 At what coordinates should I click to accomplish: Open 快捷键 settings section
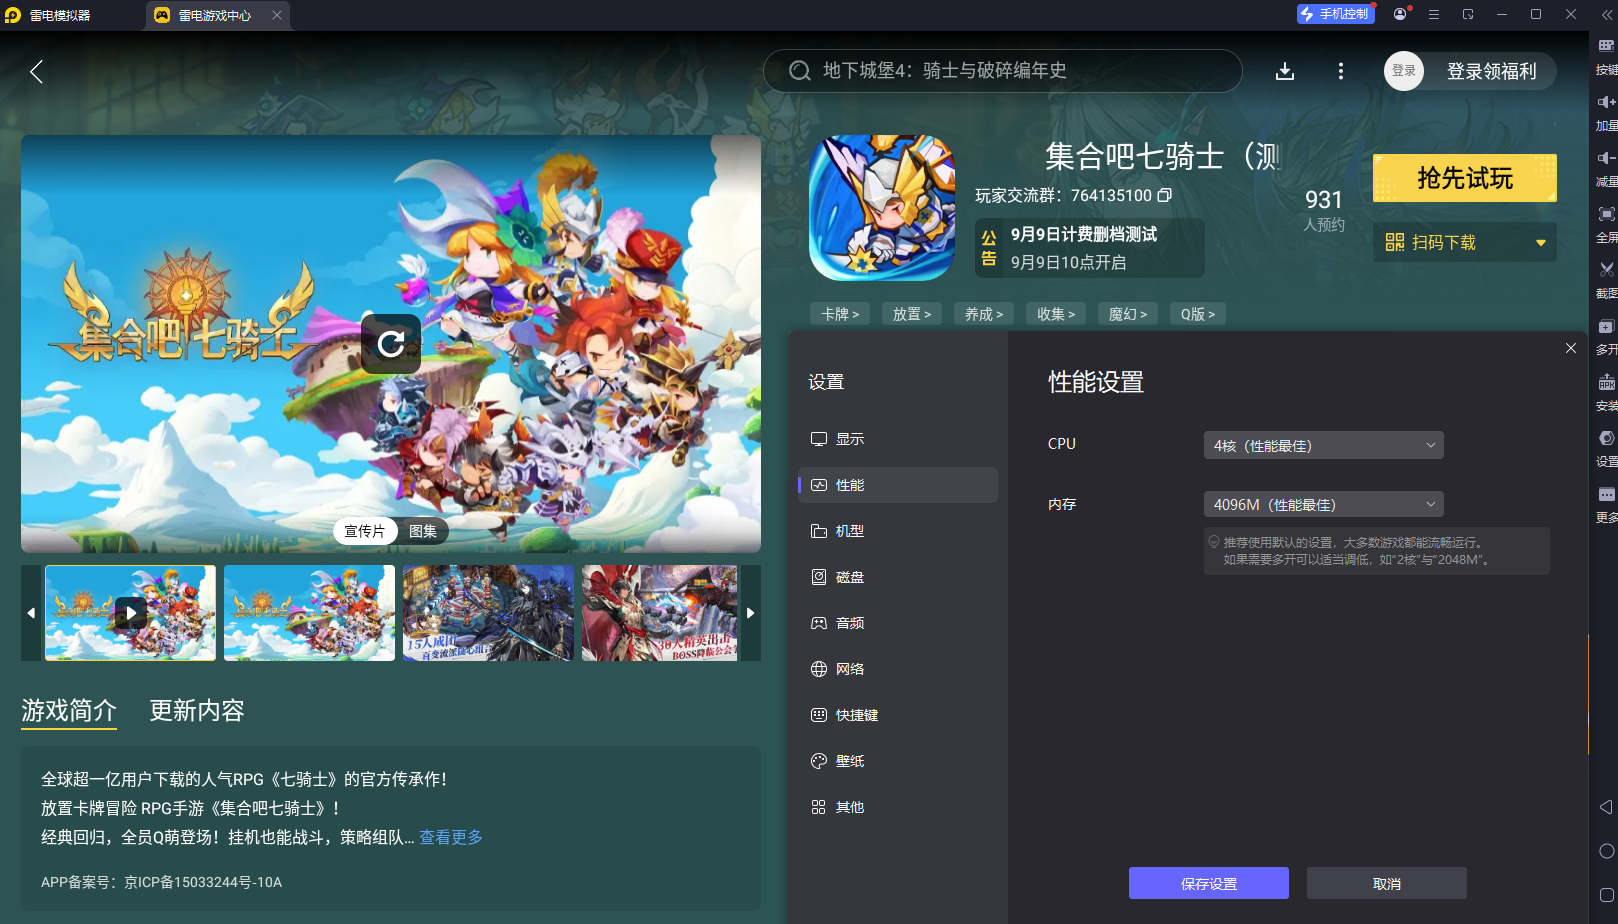click(898, 715)
